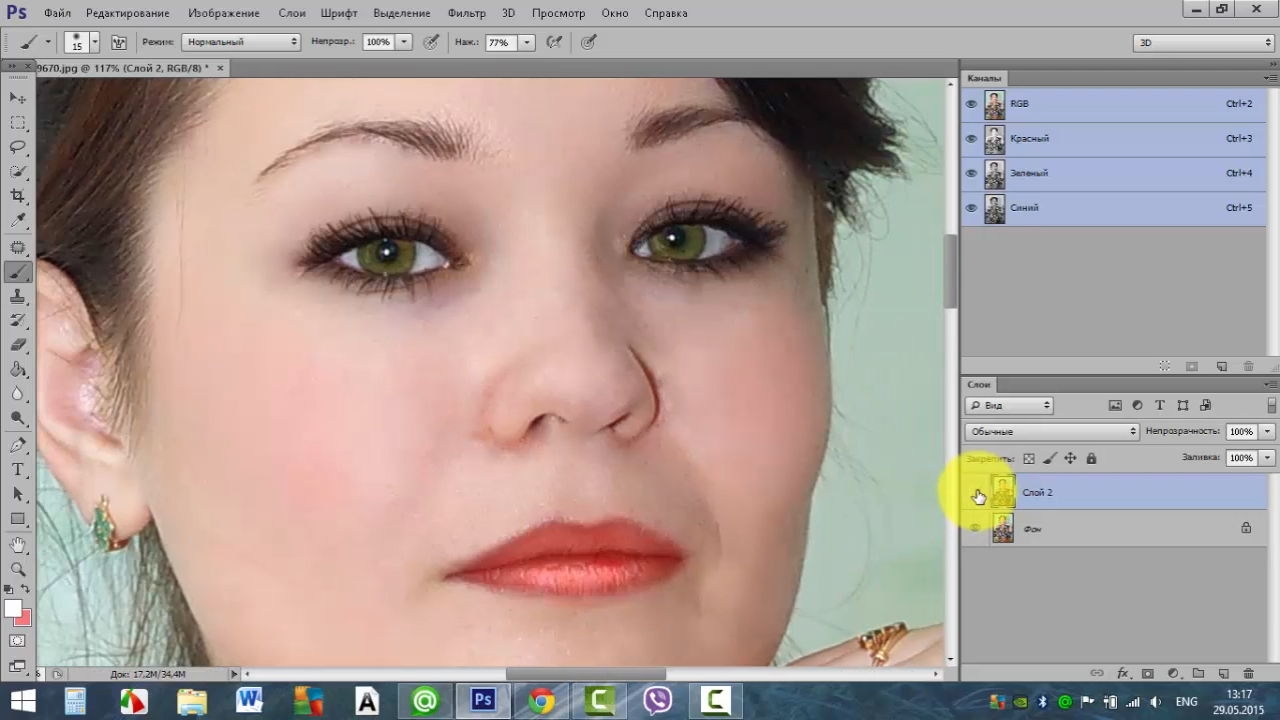Select foreground color swatch
Image resolution: width=1280 pixels, height=720 pixels.
(13, 609)
